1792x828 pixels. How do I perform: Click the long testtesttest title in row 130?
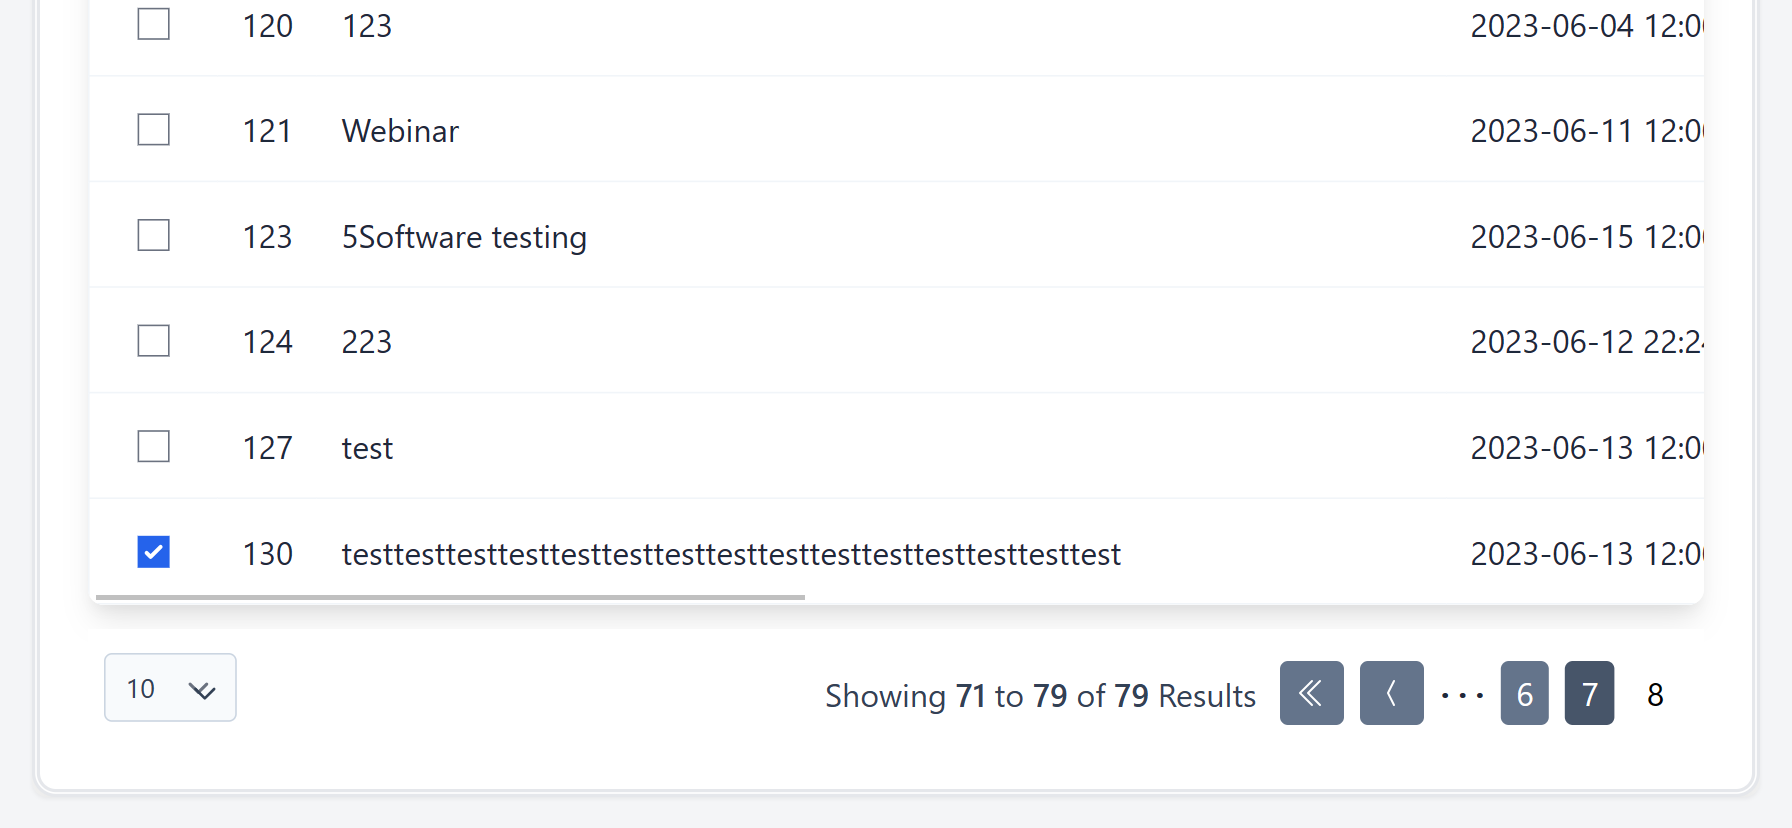tap(731, 554)
